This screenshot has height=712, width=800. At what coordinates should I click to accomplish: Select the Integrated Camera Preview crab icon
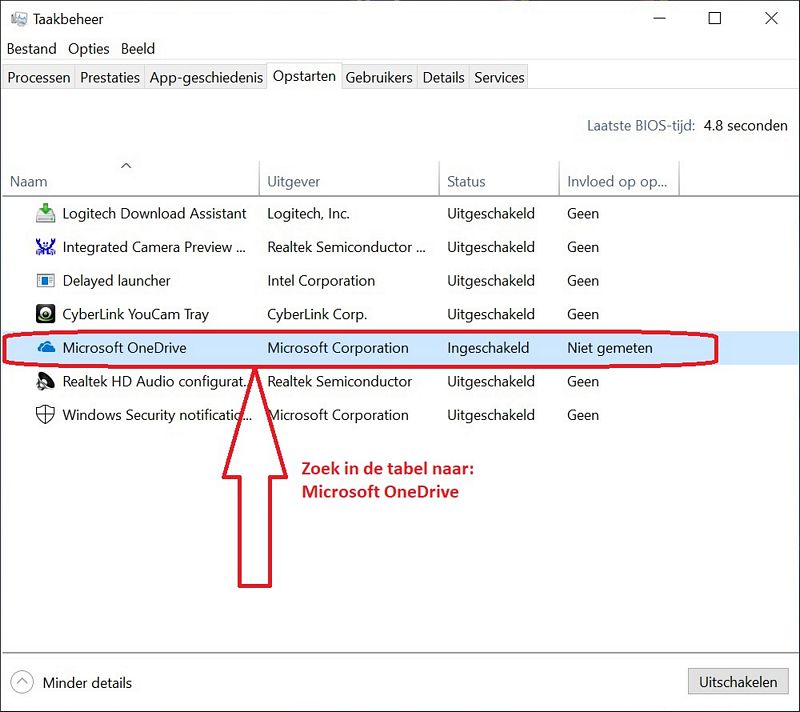point(45,247)
